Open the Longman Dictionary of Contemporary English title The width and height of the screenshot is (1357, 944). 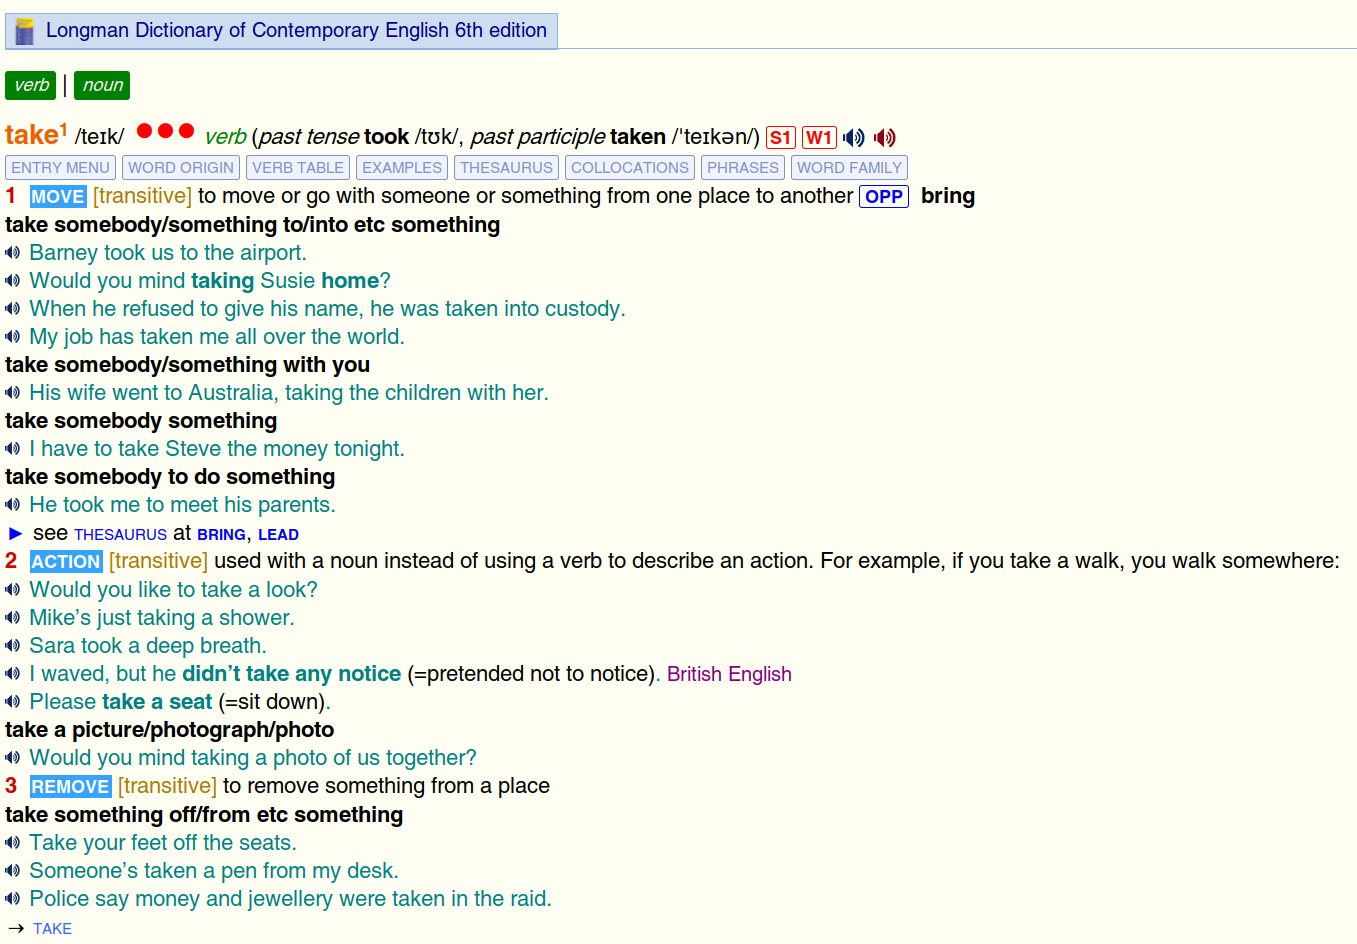click(296, 30)
